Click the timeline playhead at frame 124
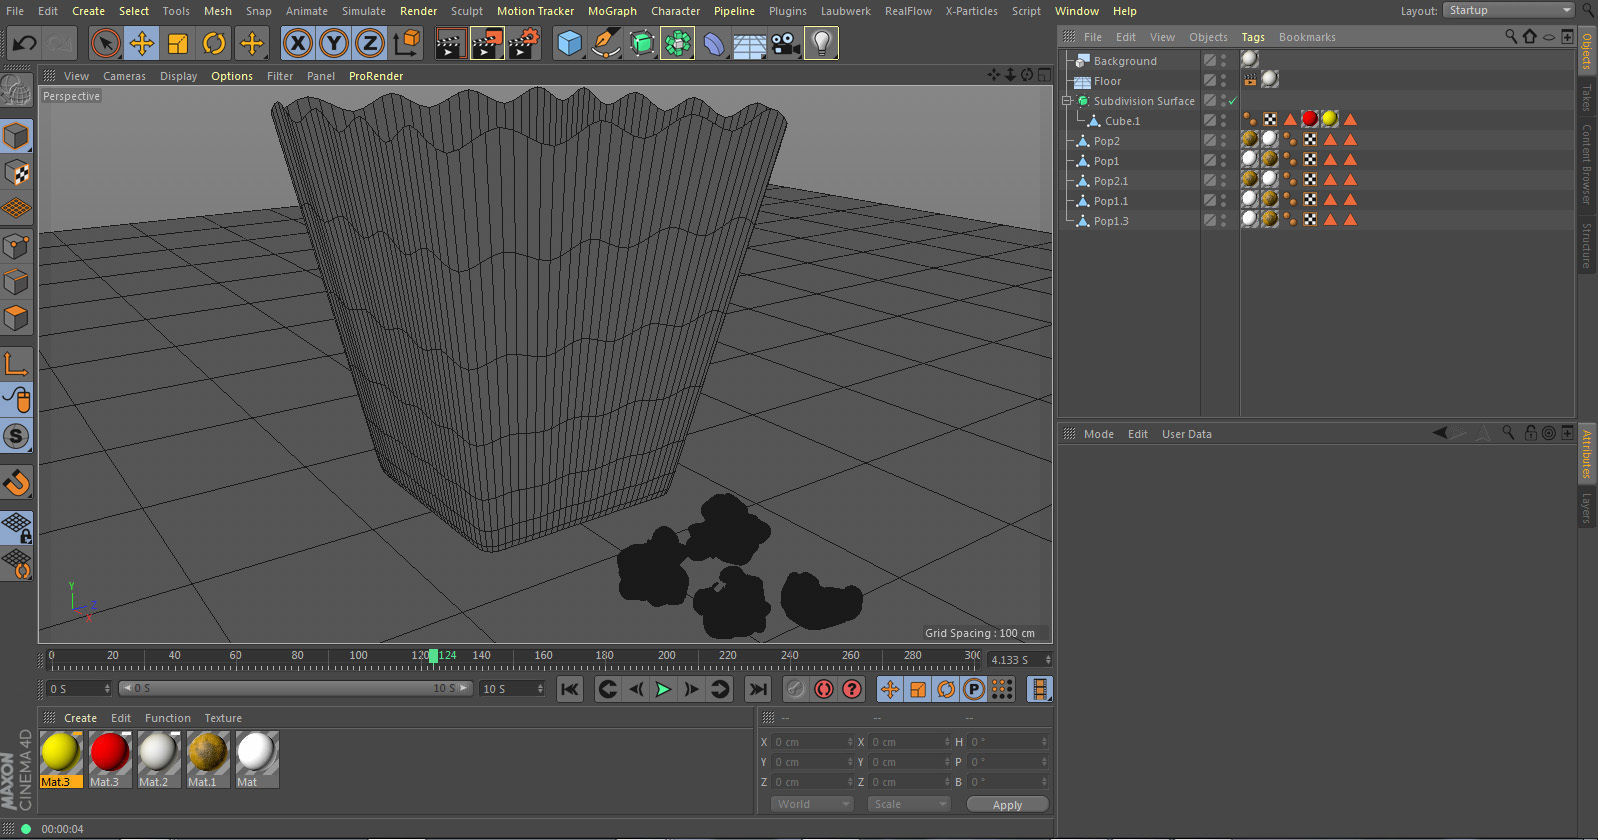This screenshot has height=840, width=1604. click(433, 656)
